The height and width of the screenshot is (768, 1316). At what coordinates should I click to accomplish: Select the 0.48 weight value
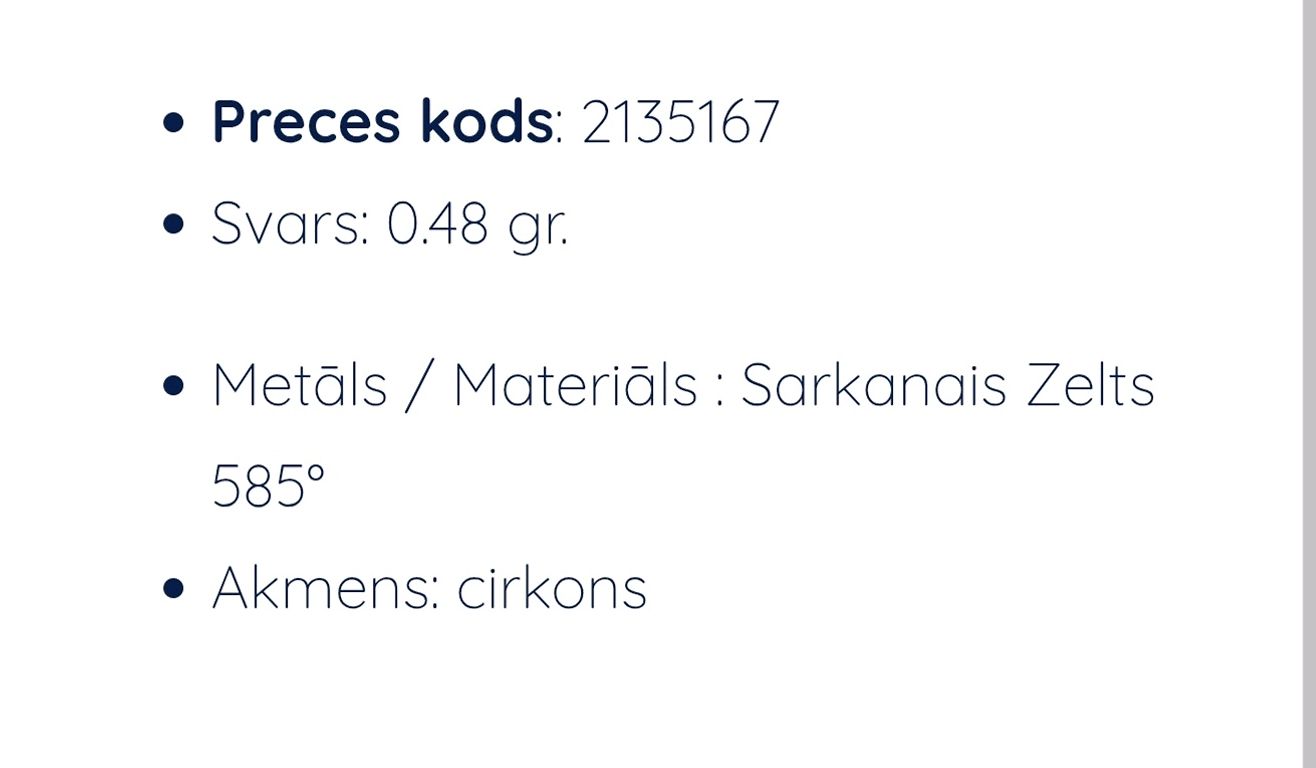coord(437,224)
